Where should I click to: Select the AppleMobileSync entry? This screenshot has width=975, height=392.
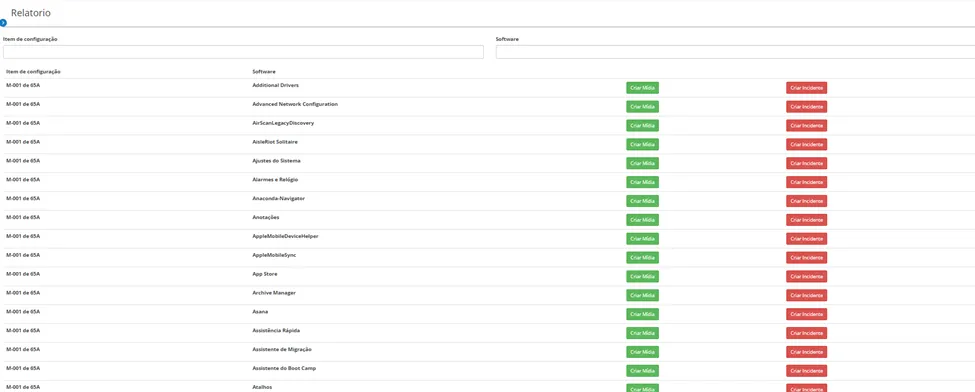274,255
